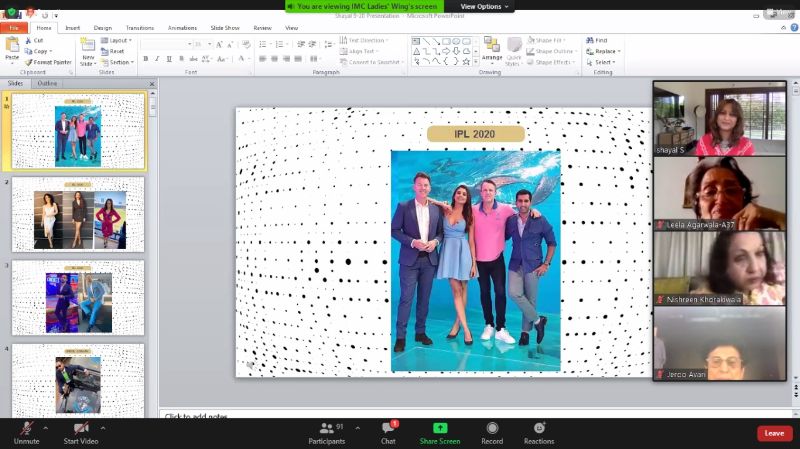Select the rectangle shape in Drawing gallery
Viewport: 800px width, 449px height.
click(x=446, y=41)
